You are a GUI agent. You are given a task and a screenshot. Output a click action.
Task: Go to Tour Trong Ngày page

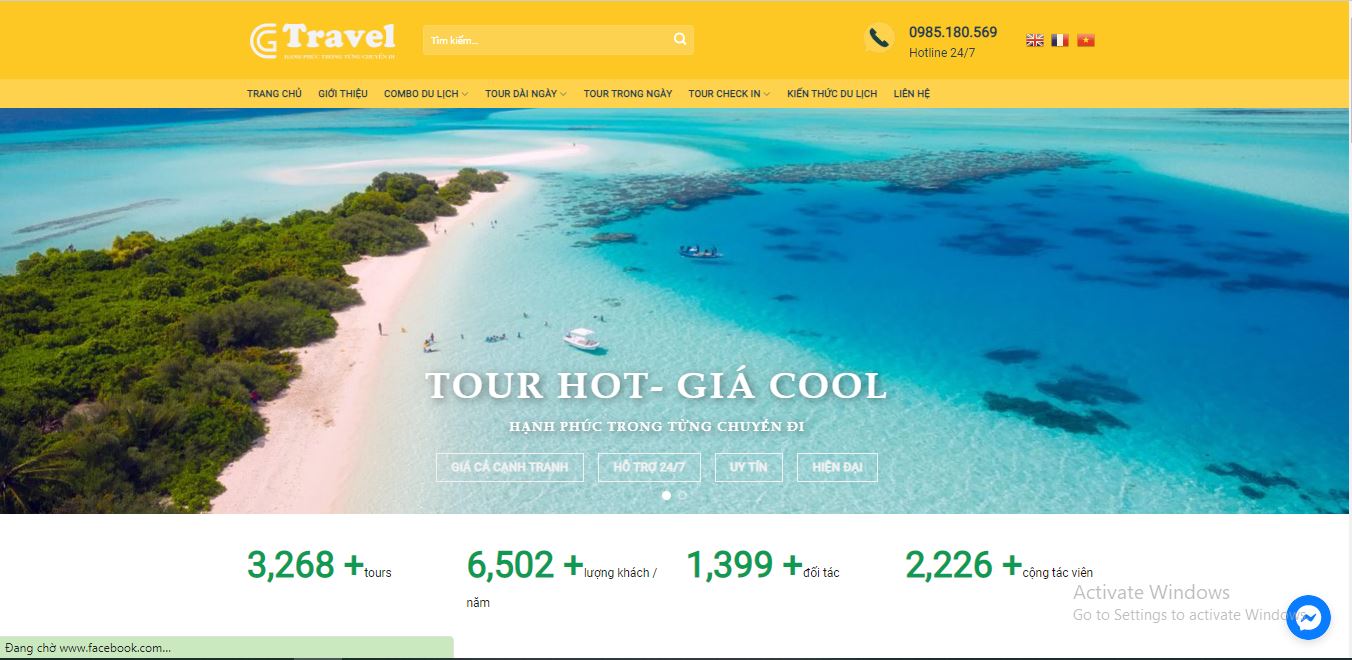(x=628, y=94)
